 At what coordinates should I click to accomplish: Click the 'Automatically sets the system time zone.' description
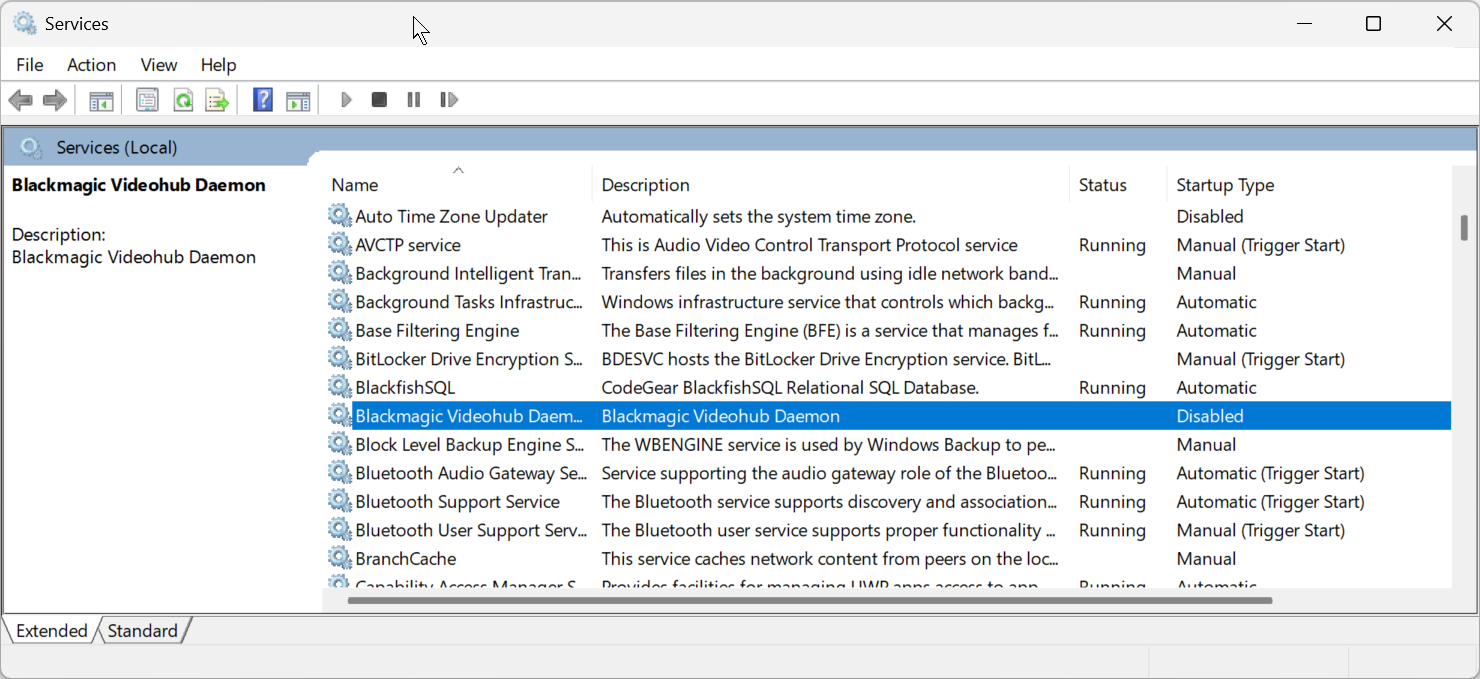[x=759, y=216]
